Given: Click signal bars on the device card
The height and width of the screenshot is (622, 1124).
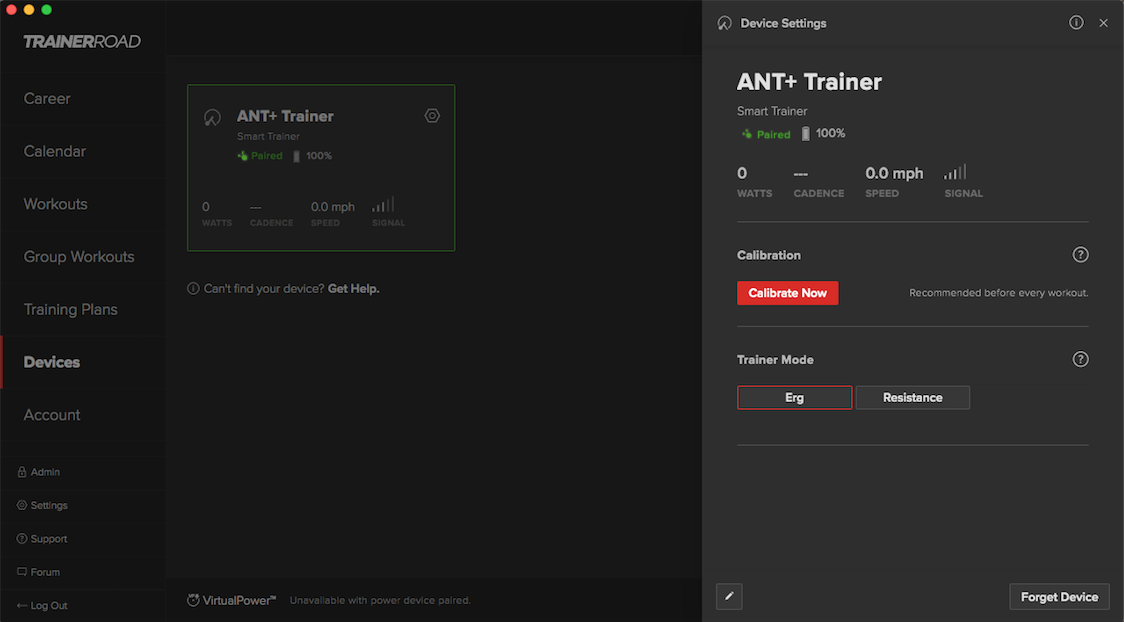Looking at the screenshot, I should point(383,205).
